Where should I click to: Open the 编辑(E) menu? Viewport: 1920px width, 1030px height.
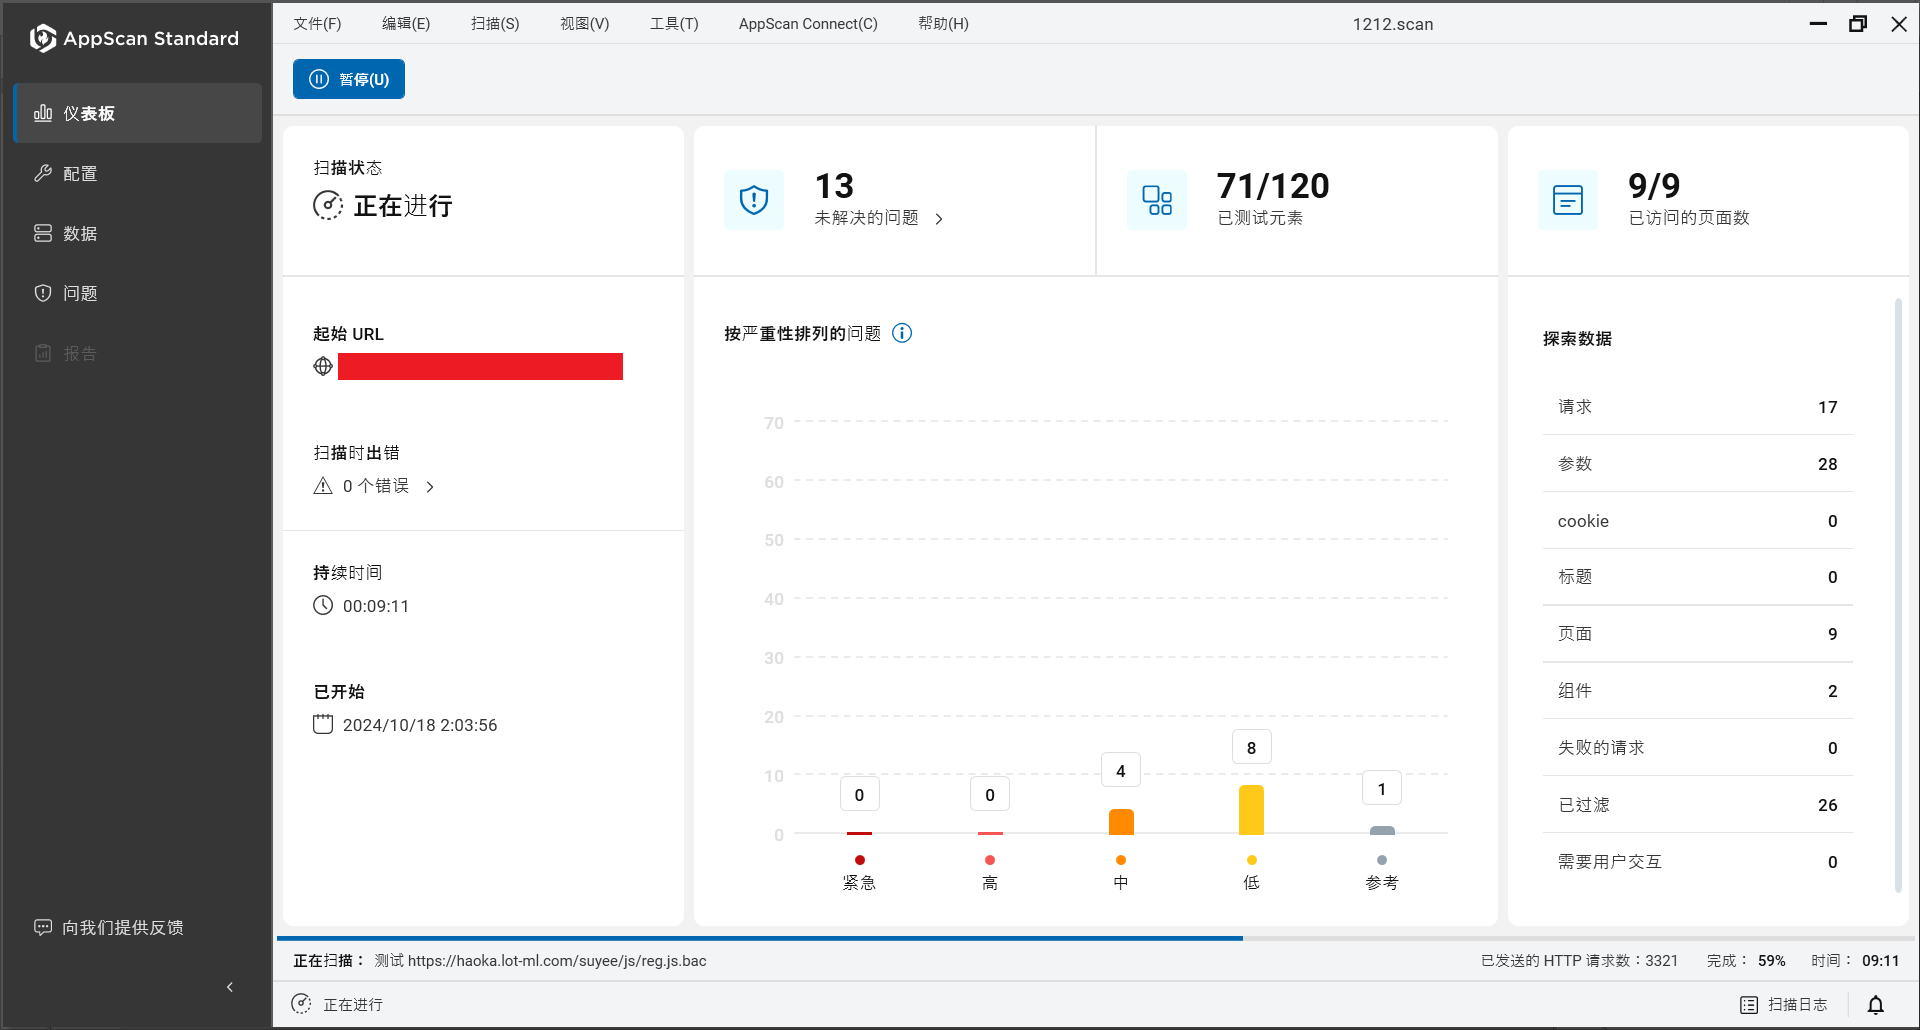(406, 23)
